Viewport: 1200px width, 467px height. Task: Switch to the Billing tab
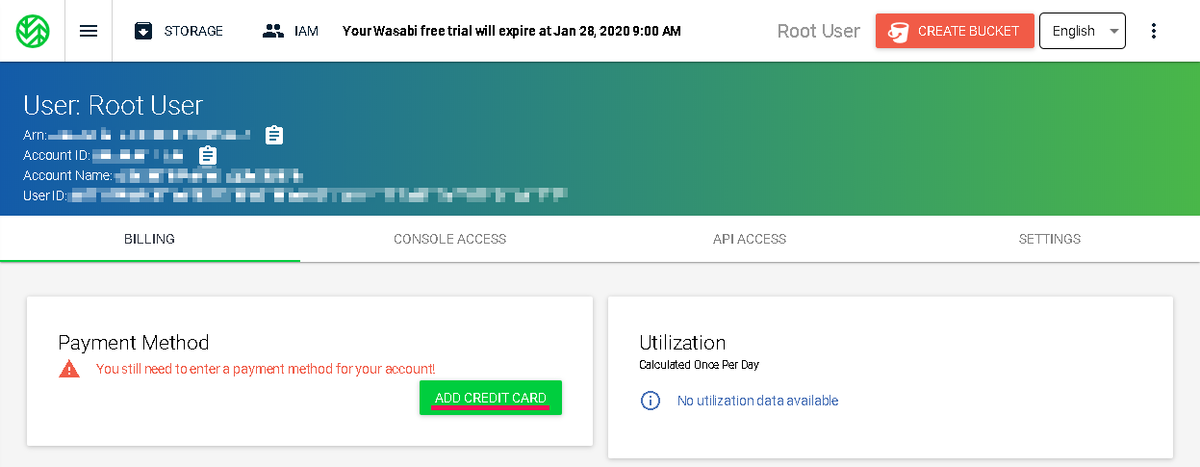[x=150, y=239]
